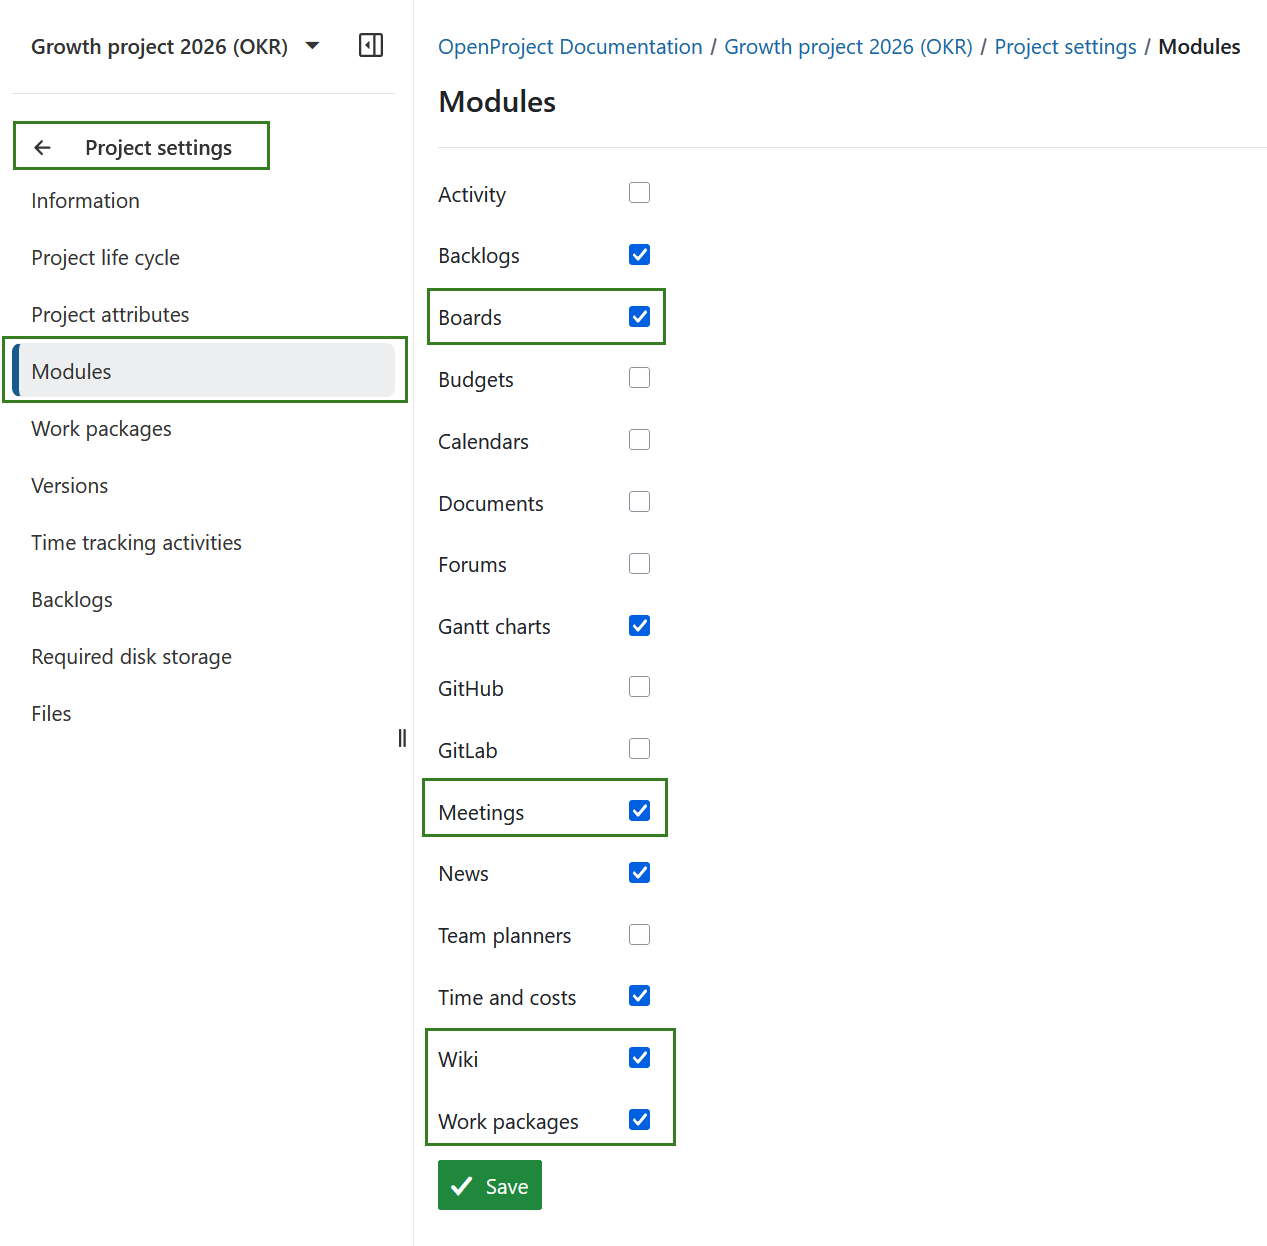Enable the Team planners module
This screenshot has width=1267, height=1246.
[x=639, y=934]
